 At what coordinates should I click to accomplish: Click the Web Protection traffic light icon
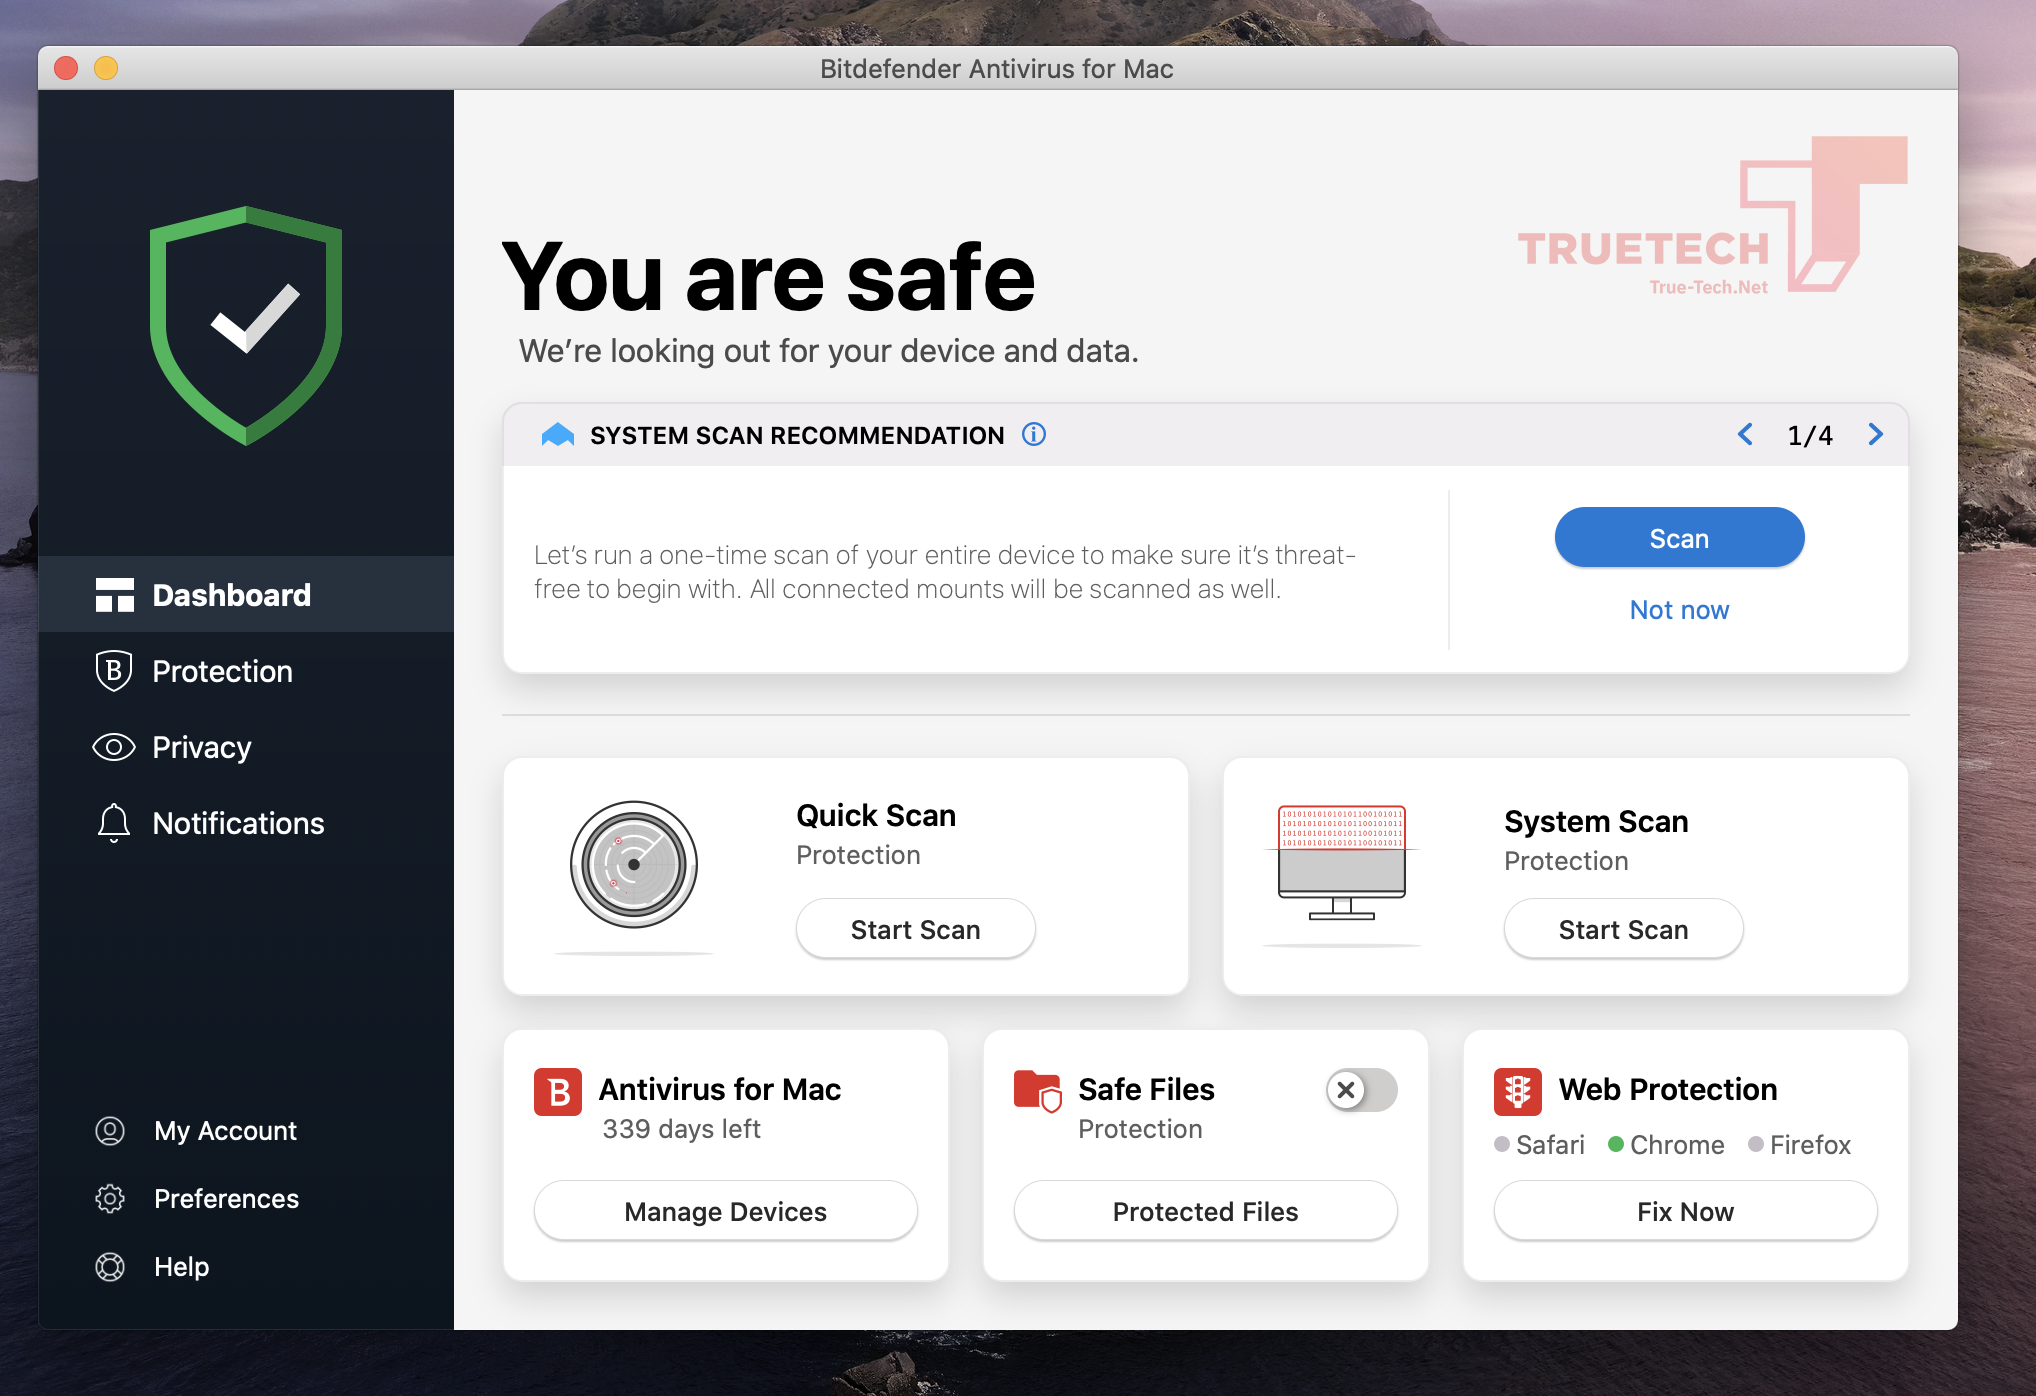tap(1517, 1091)
